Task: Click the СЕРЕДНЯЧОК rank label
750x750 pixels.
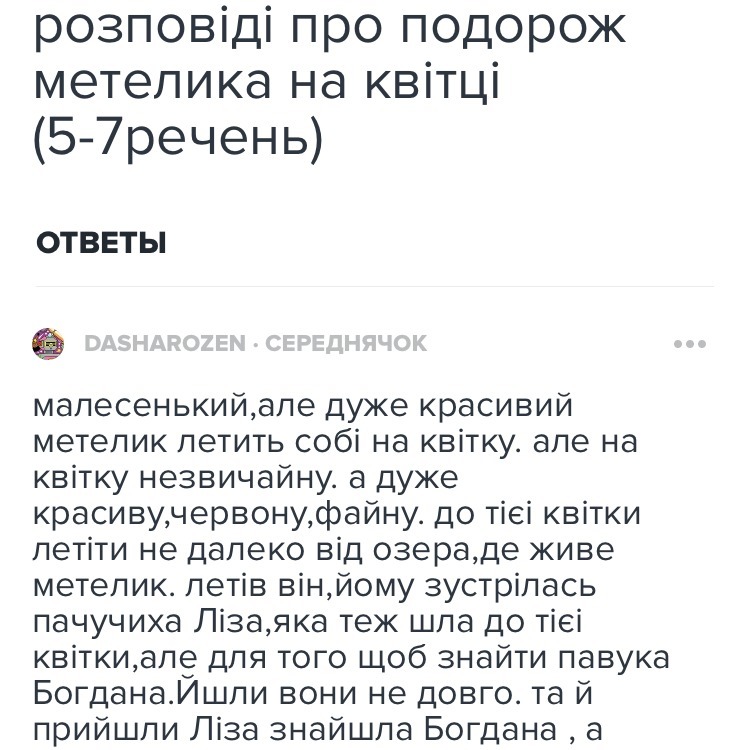Action: (x=345, y=343)
